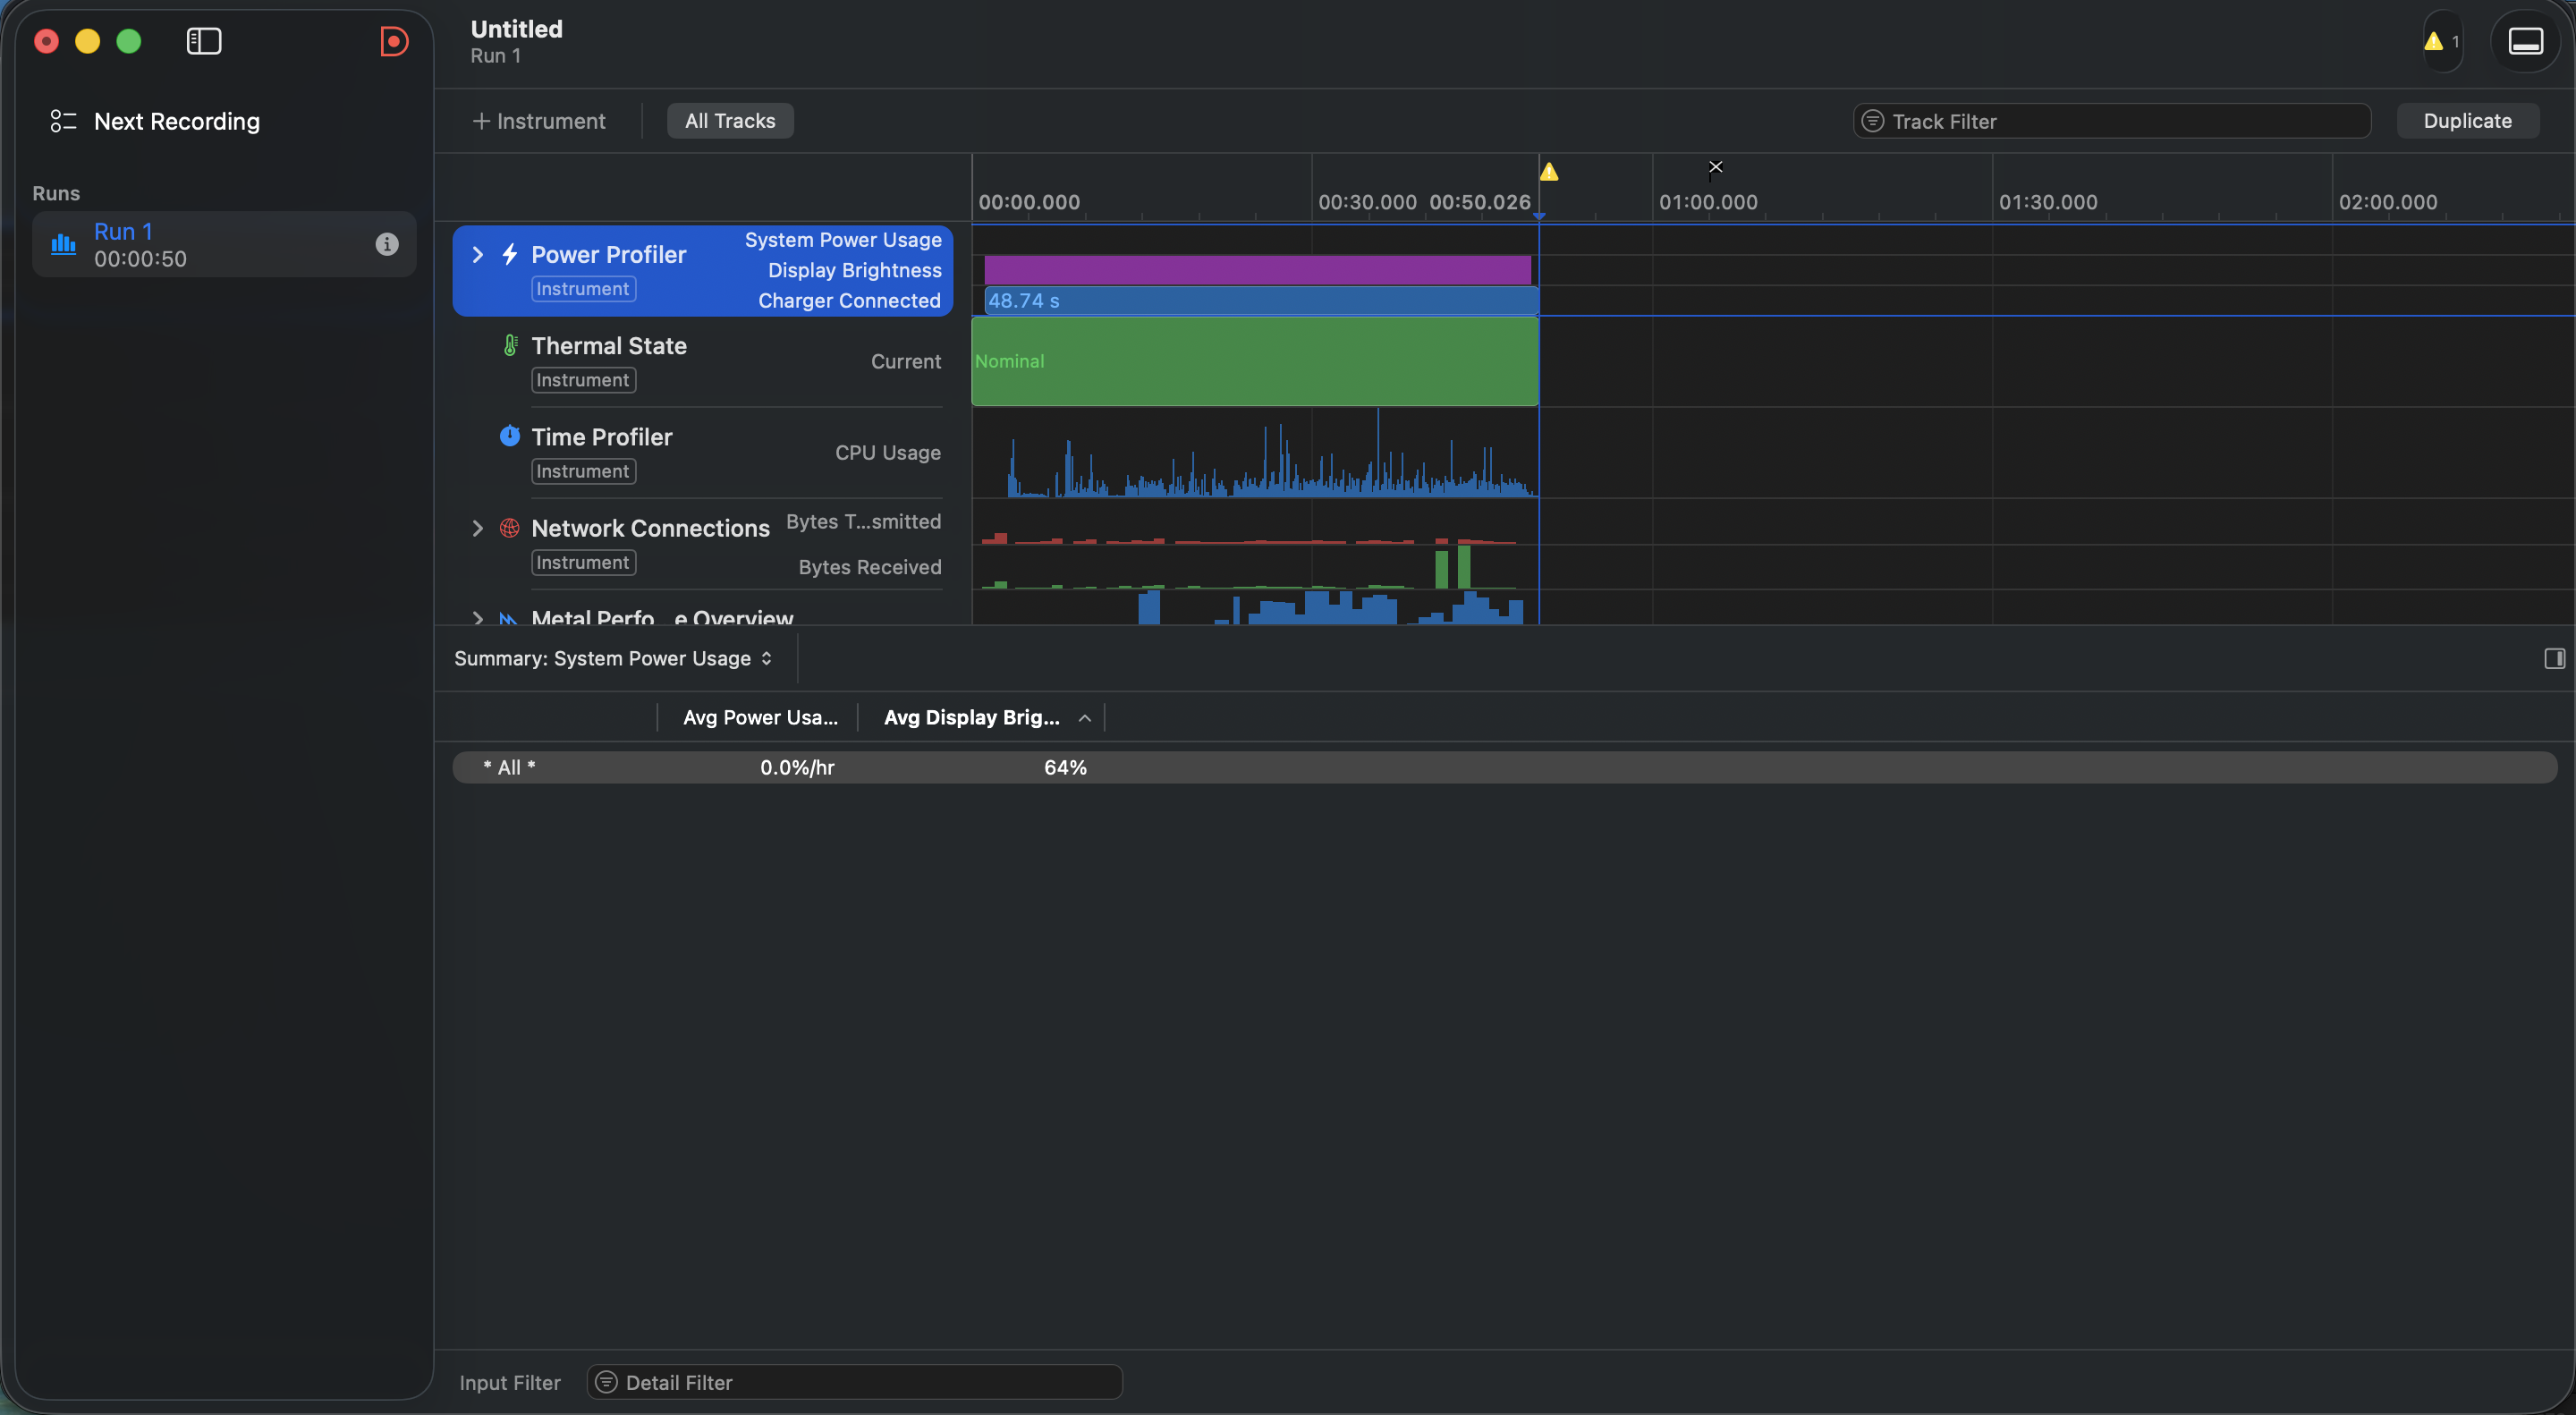This screenshot has width=2576, height=1415.
Task: Open the Summary: System Power Usage dropdown
Action: [x=613, y=658]
